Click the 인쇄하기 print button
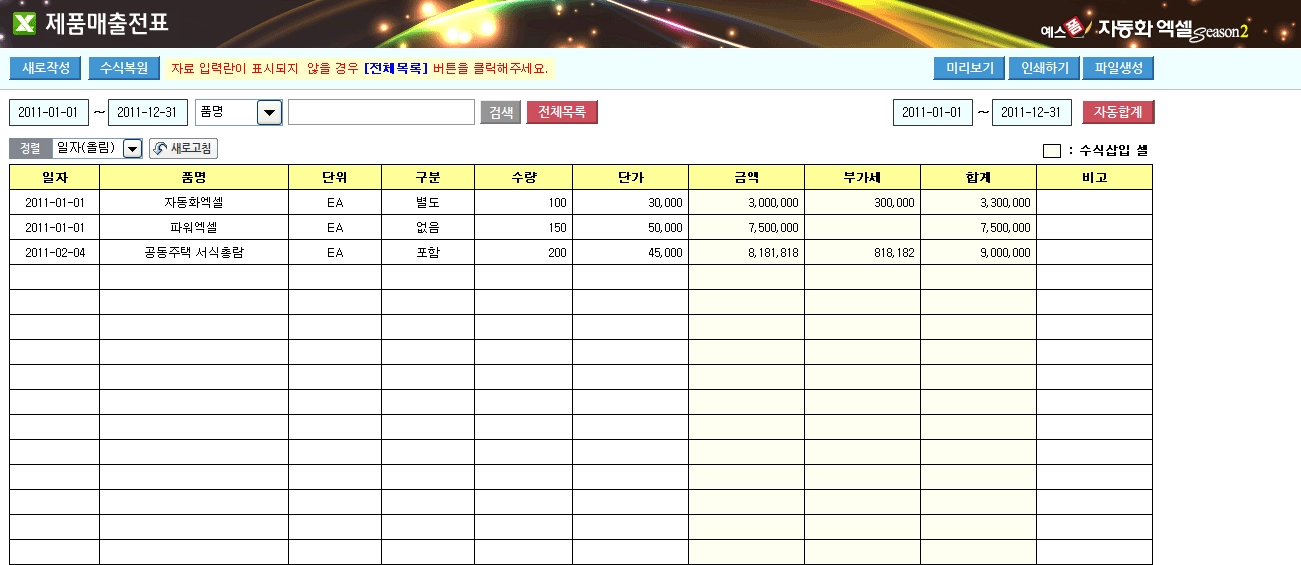Viewport: 1301px width, 565px height. pyautogui.click(x=1044, y=68)
